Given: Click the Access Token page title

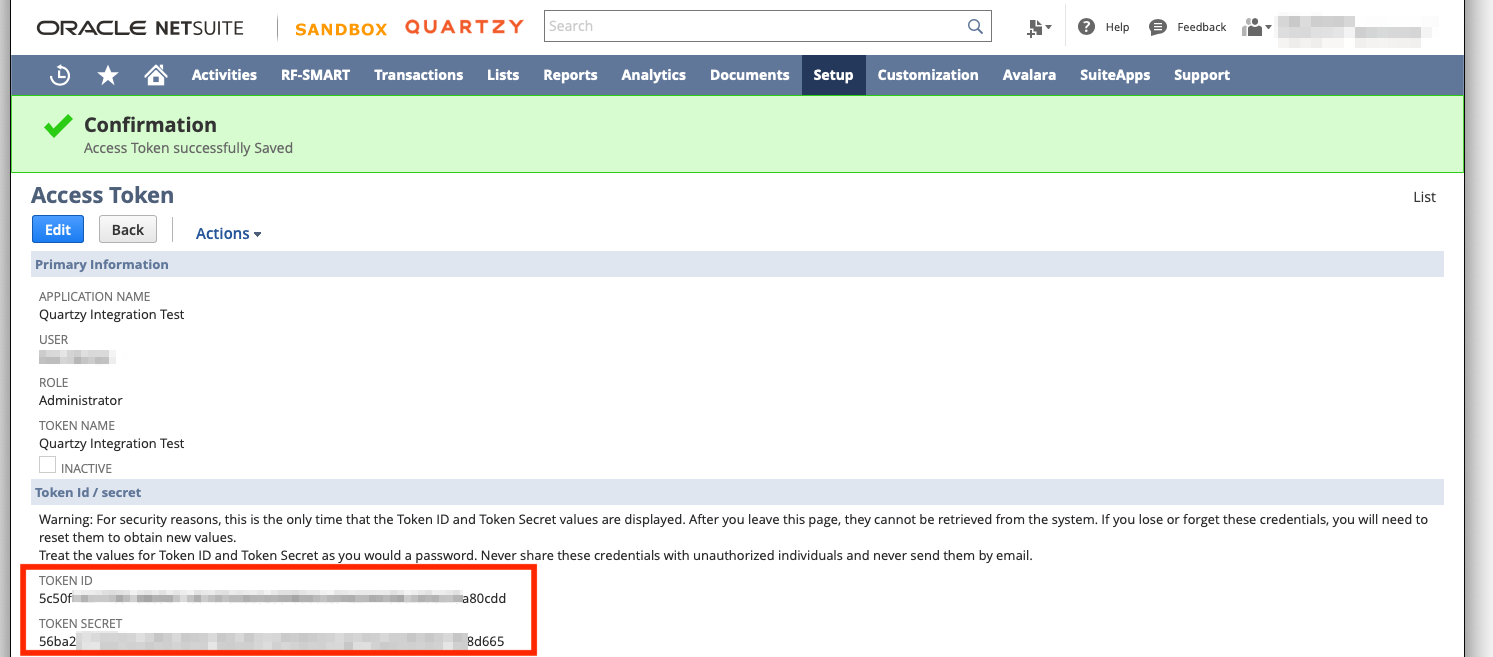Looking at the screenshot, I should [103, 195].
